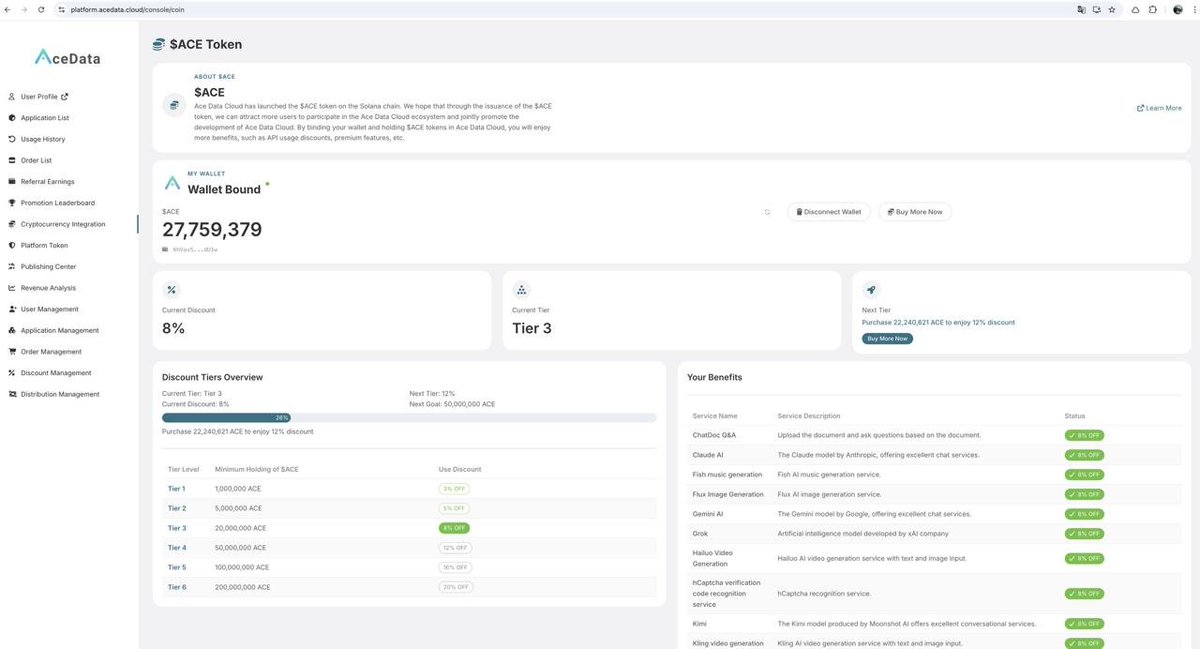Click the Service Description column header
Screen dimensions: 1200x649
pos(809,416)
